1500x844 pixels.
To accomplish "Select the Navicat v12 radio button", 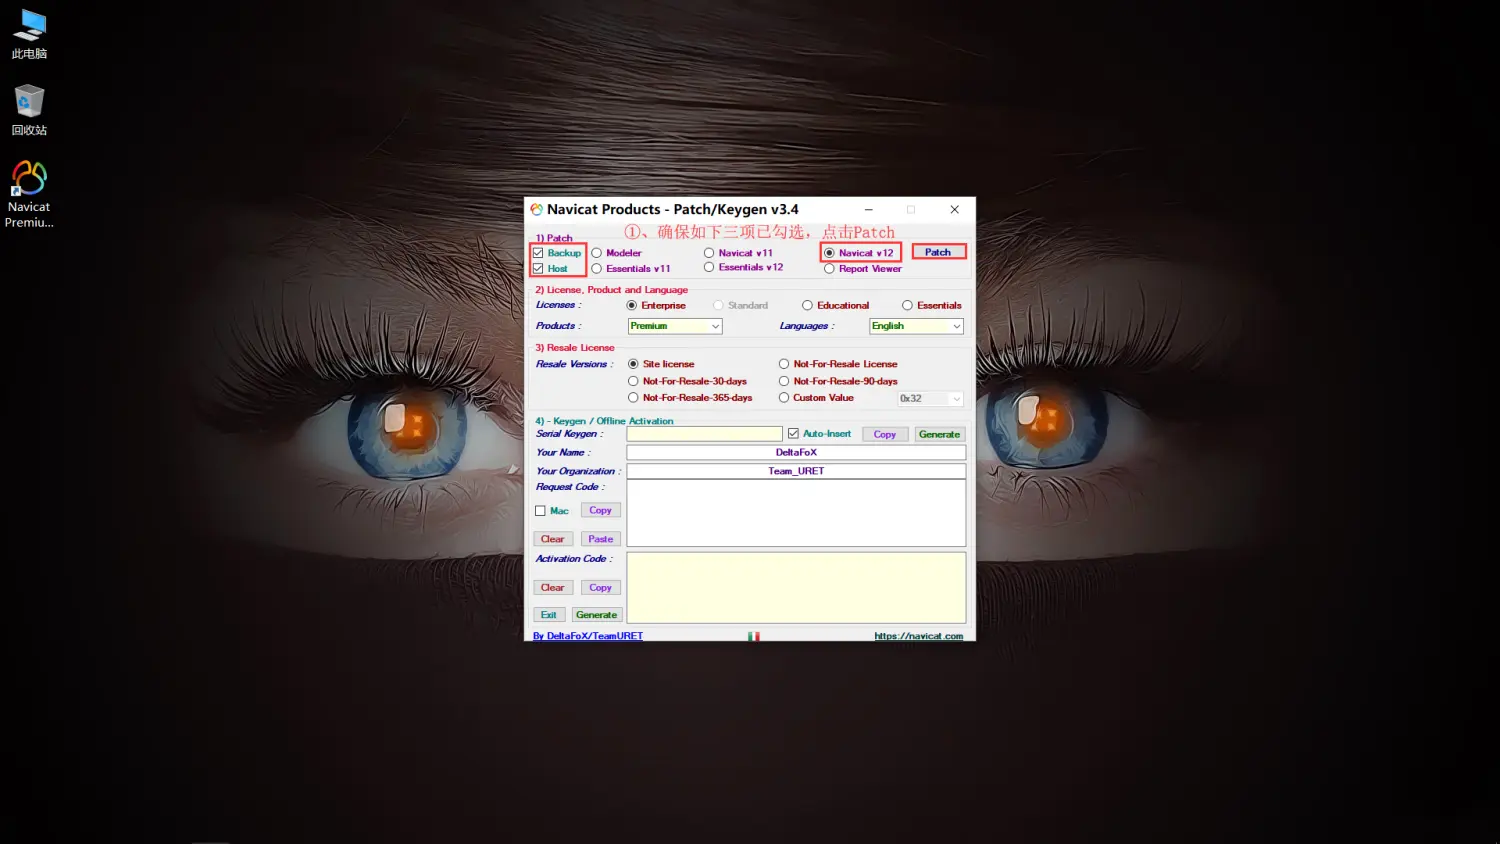I will point(829,253).
